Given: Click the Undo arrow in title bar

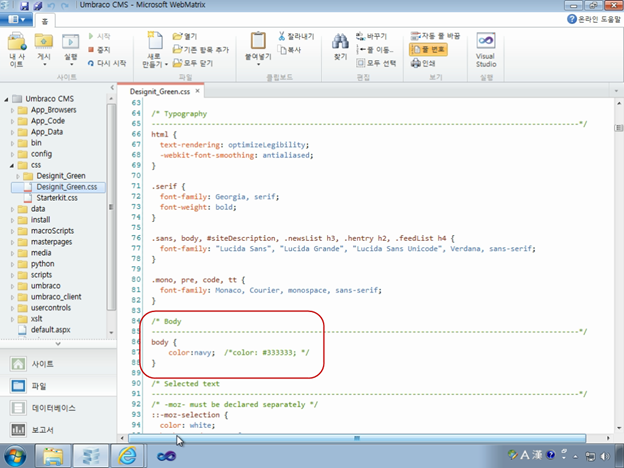Looking at the screenshot, I should point(51,6).
